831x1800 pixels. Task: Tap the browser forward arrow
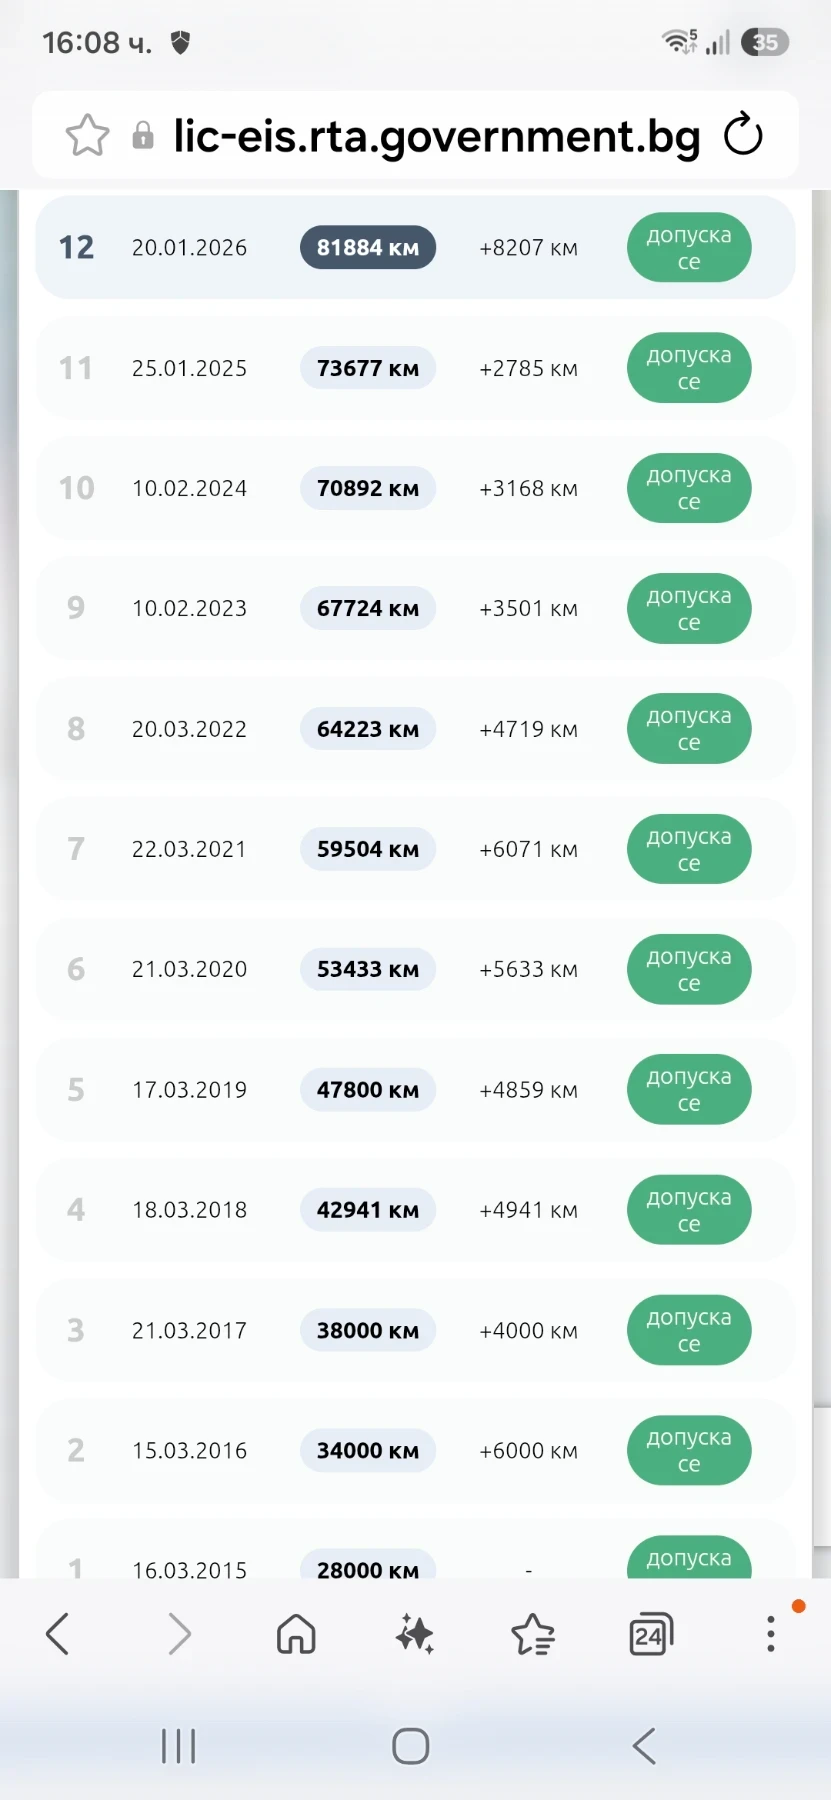point(179,1634)
